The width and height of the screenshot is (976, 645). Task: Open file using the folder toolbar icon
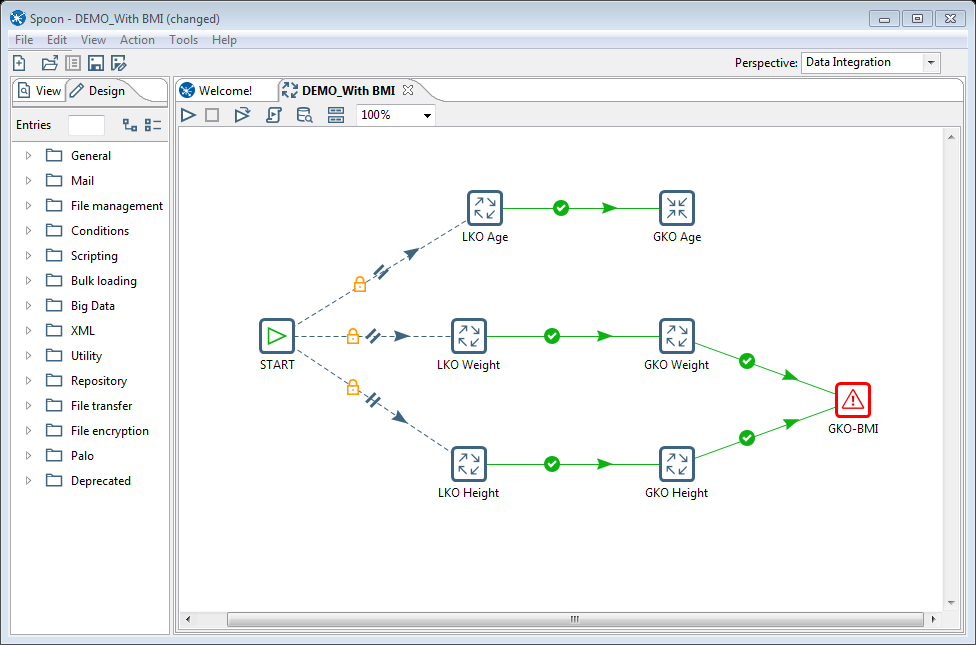[x=49, y=63]
